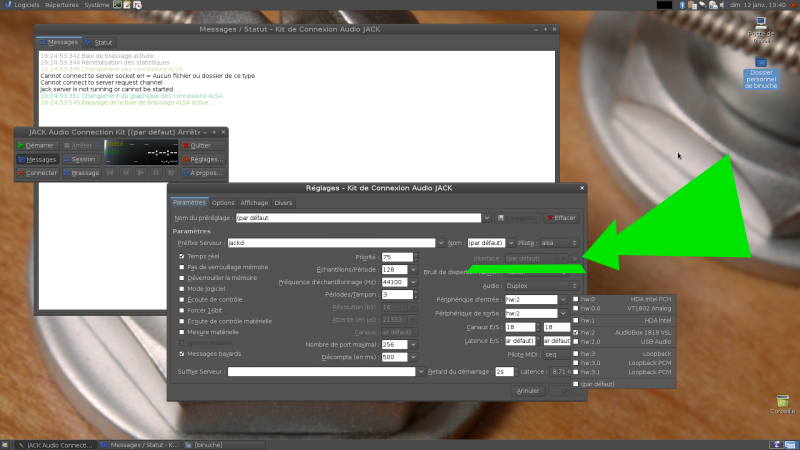Click the Arrêter button

point(81,145)
